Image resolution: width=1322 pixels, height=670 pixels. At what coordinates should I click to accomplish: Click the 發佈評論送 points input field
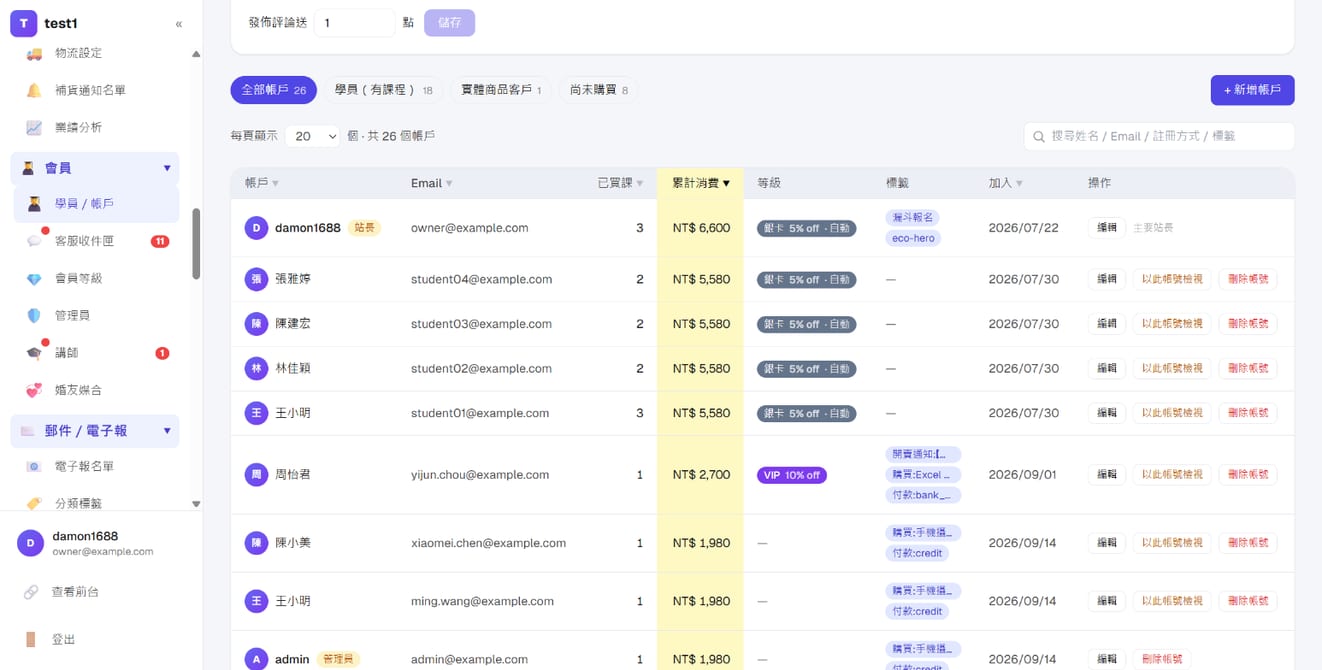[355, 22]
